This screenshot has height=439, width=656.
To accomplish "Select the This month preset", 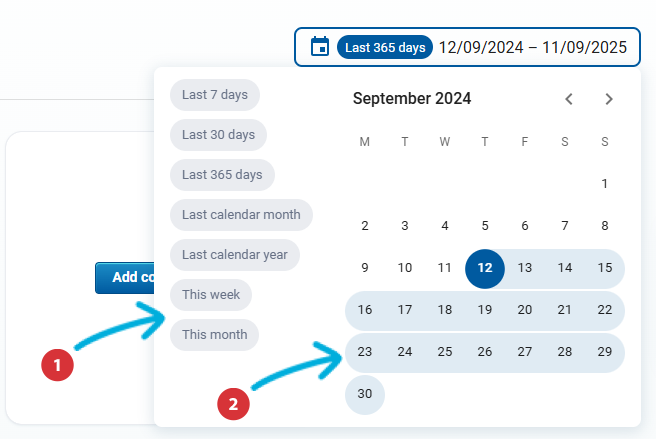I will pyautogui.click(x=215, y=333).
